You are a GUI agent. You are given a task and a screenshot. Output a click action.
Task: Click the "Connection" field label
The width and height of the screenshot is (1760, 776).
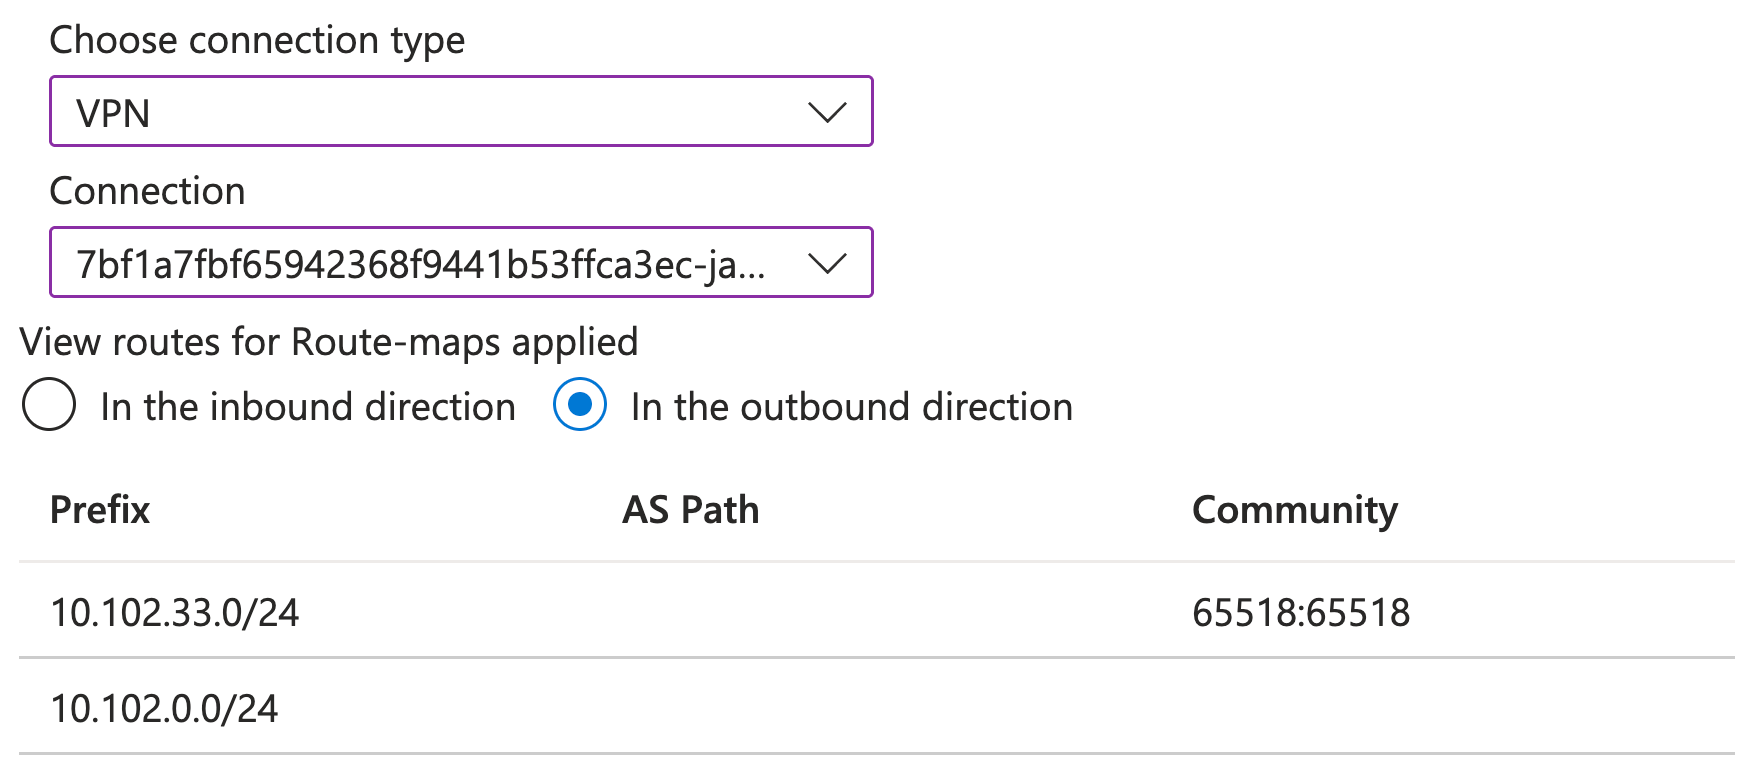click(148, 191)
